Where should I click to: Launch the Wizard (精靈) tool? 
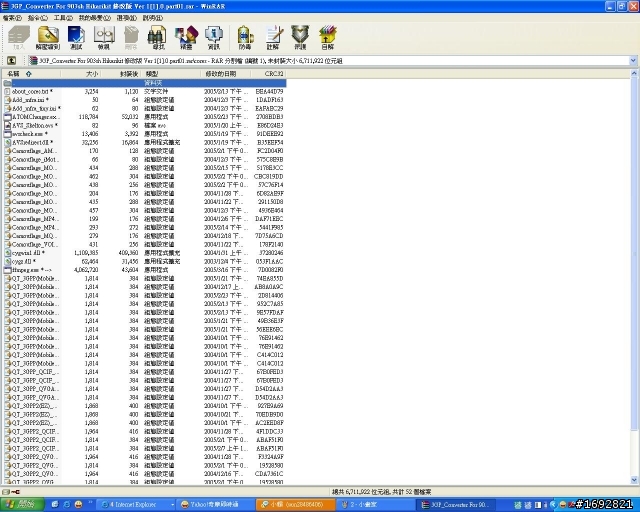[186, 38]
